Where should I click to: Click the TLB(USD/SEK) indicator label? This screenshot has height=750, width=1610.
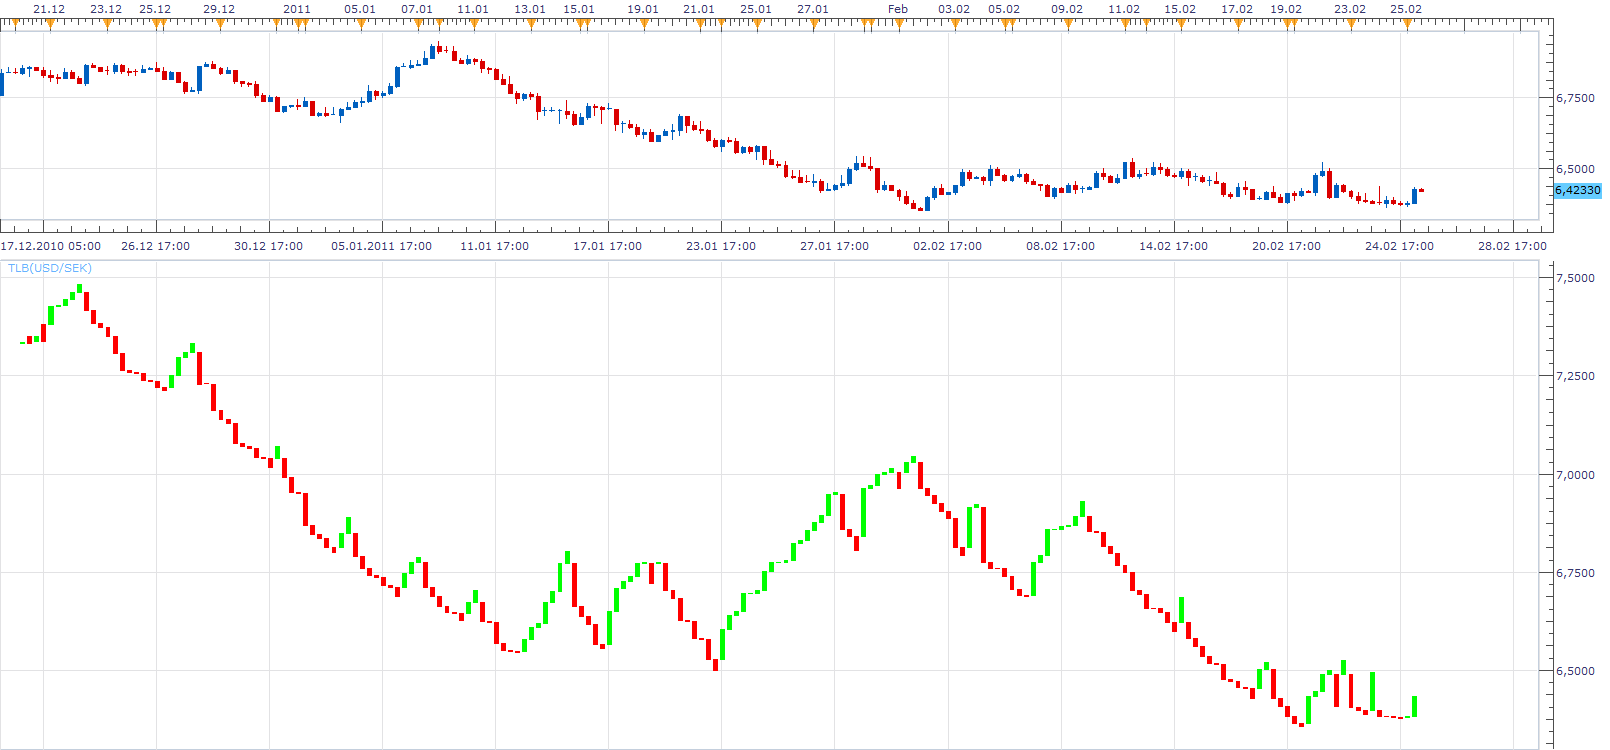(50, 268)
